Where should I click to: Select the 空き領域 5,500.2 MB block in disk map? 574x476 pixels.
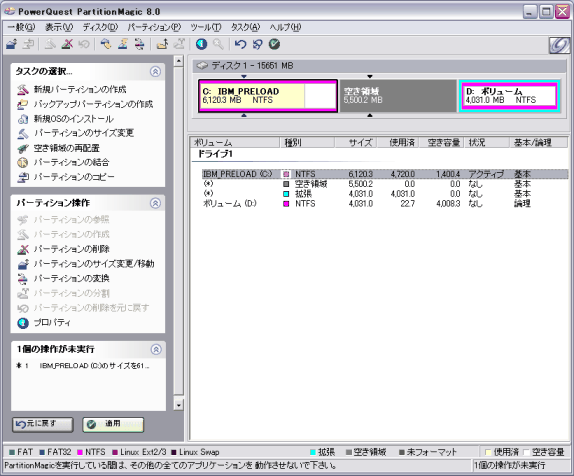click(x=398, y=96)
